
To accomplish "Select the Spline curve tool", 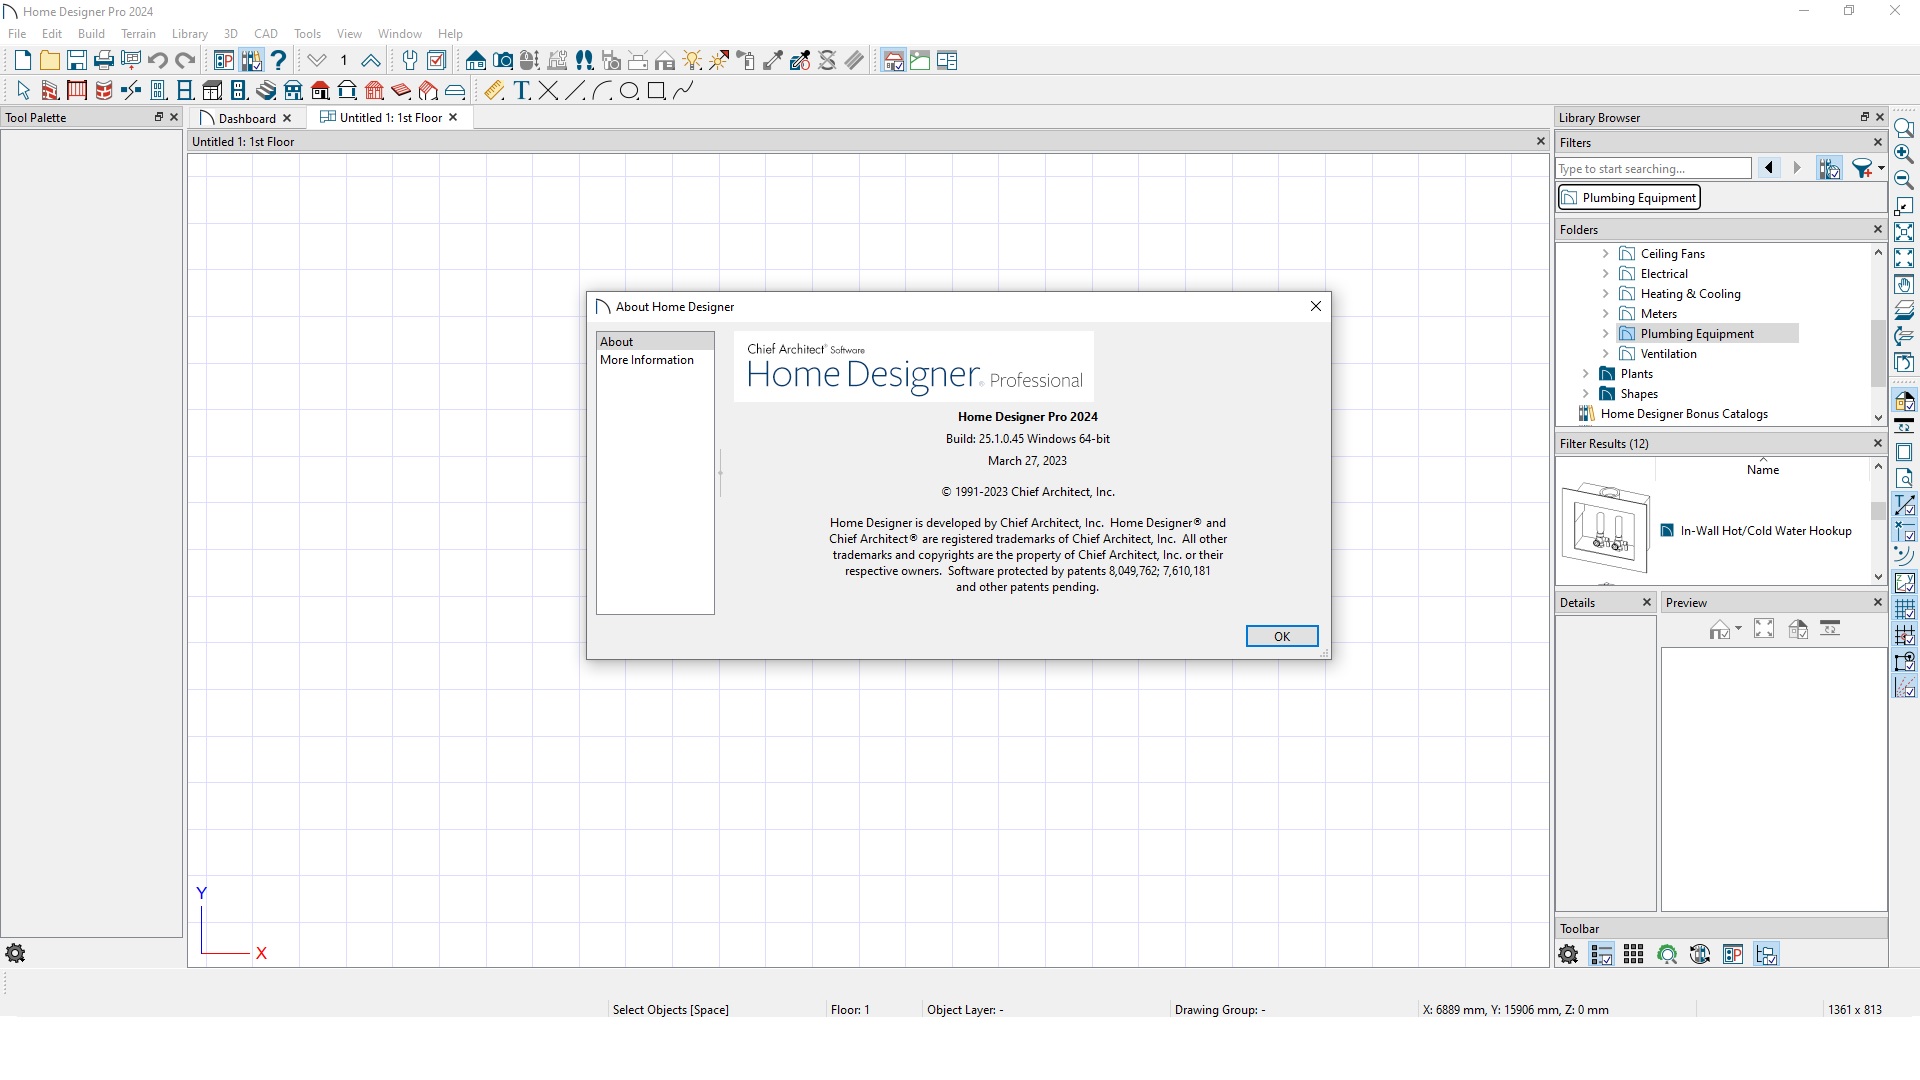I will click(x=683, y=91).
